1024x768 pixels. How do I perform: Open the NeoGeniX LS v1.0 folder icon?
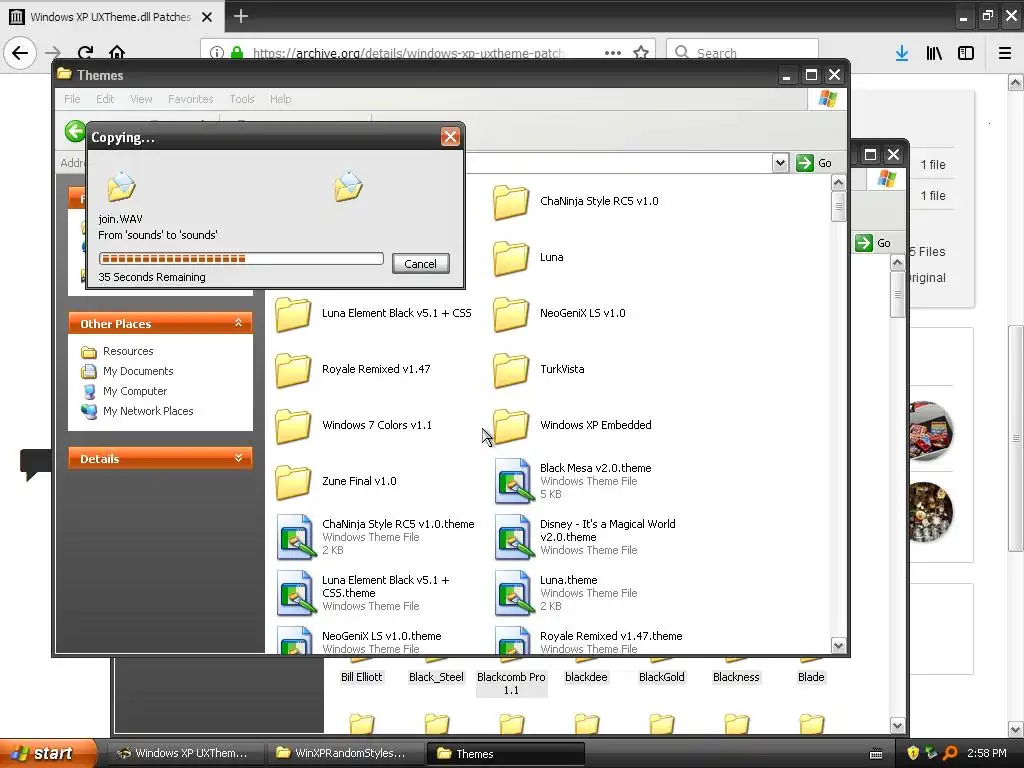tap(511, 314)
